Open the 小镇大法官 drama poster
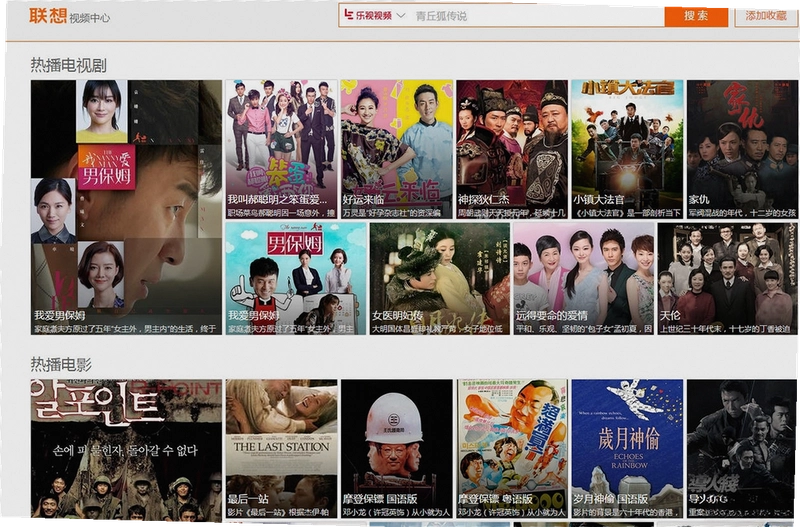Screen dimensions: 800x527 [x=627, y=149]
